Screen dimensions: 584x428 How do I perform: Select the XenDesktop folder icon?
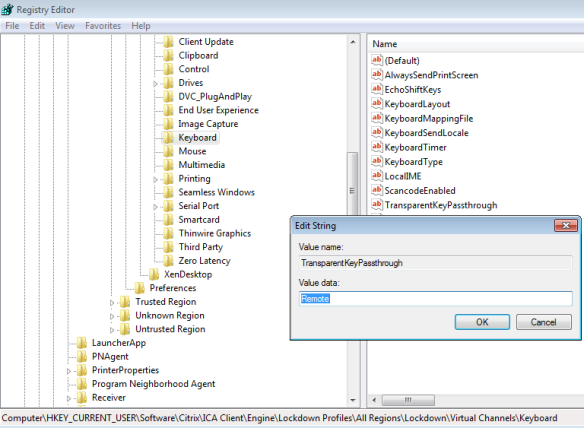[154, 274]
